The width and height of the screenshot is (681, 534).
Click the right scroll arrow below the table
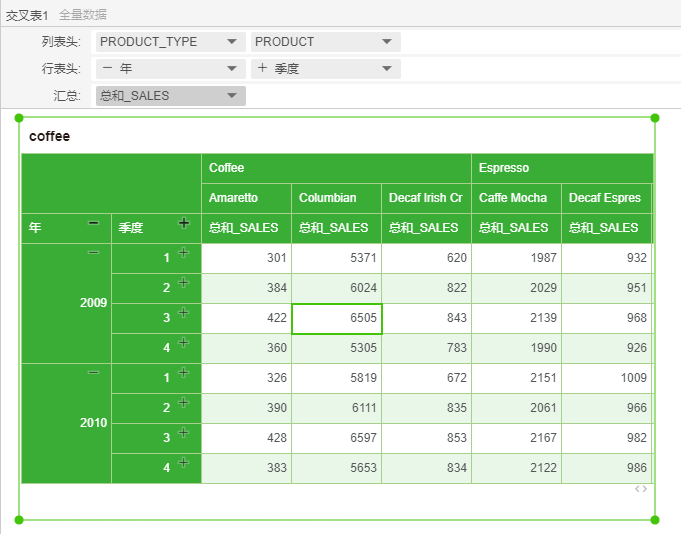coord(645,489)
